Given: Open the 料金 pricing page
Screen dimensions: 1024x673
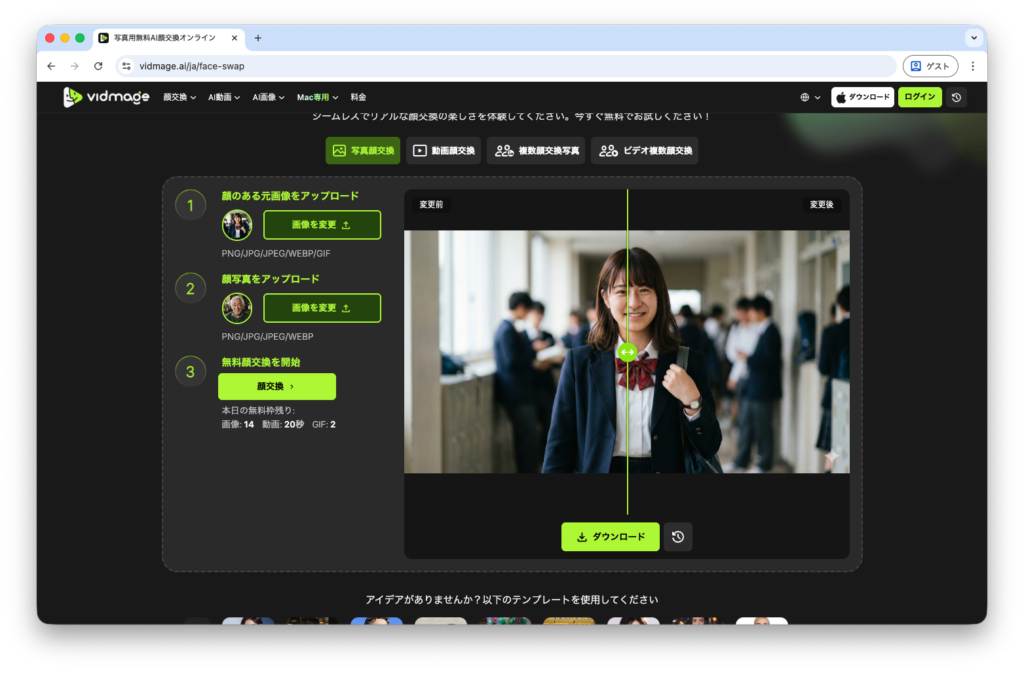Looking at the screenshot, I should 358,97.
